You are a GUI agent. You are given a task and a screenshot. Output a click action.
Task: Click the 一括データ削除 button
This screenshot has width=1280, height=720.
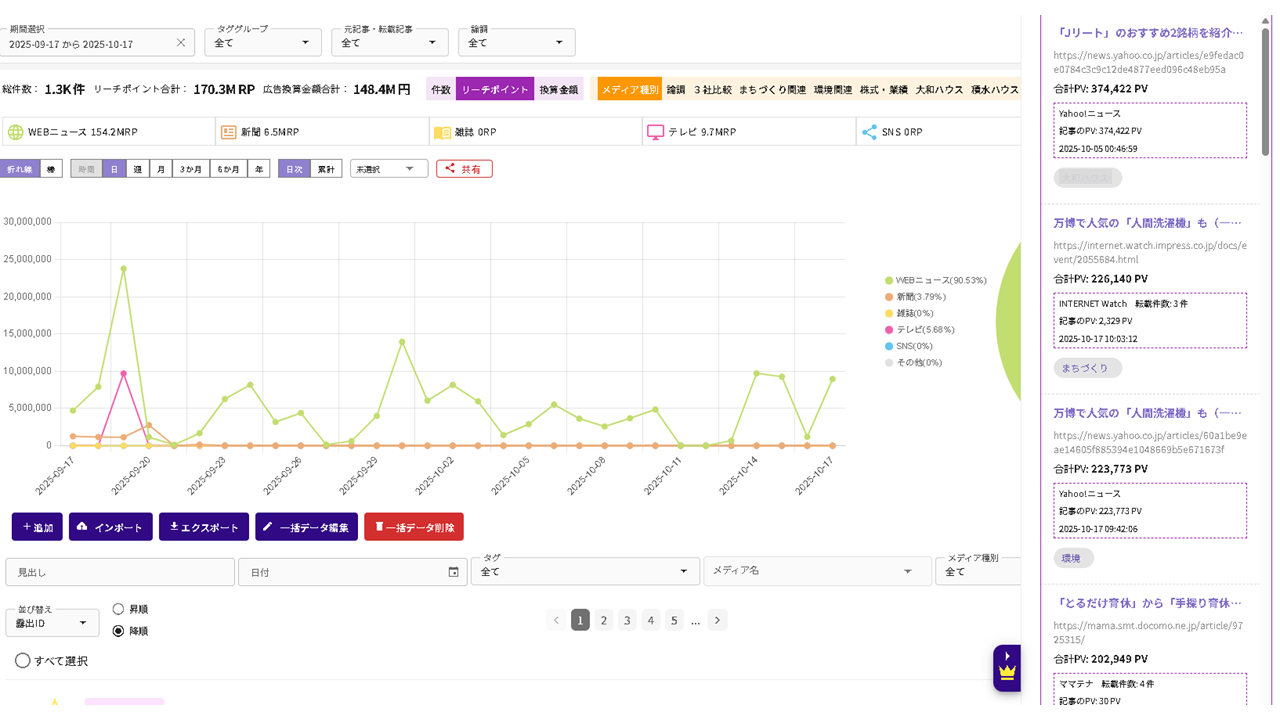click(x=413, y=527)
